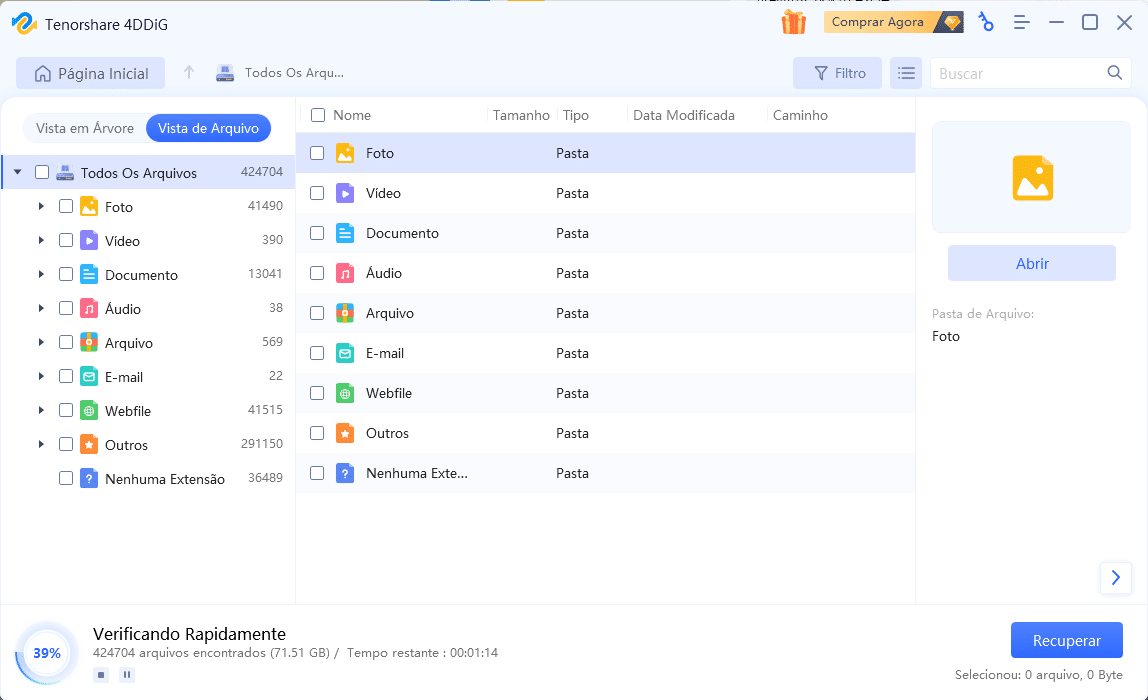The image size is (1148, 700).
Task: Check the Foto checkbox in sidebar tree
Action: (x=66, y=207)
